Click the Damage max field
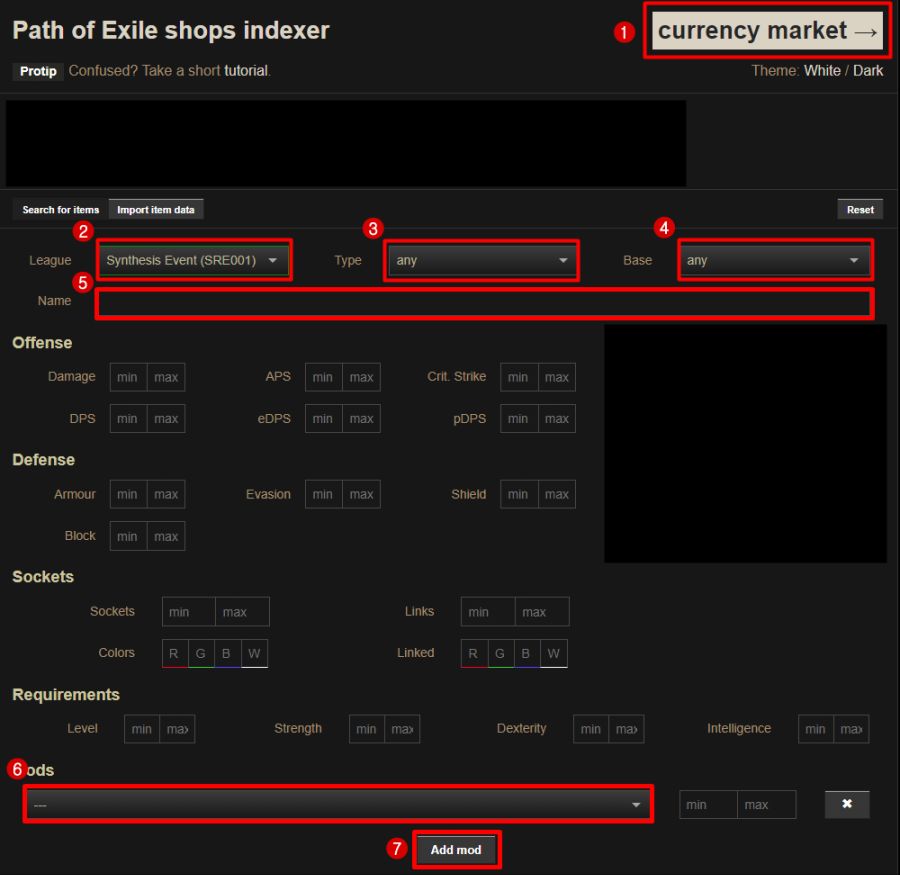This screenshot has height=875, width=900. [166, 377]
